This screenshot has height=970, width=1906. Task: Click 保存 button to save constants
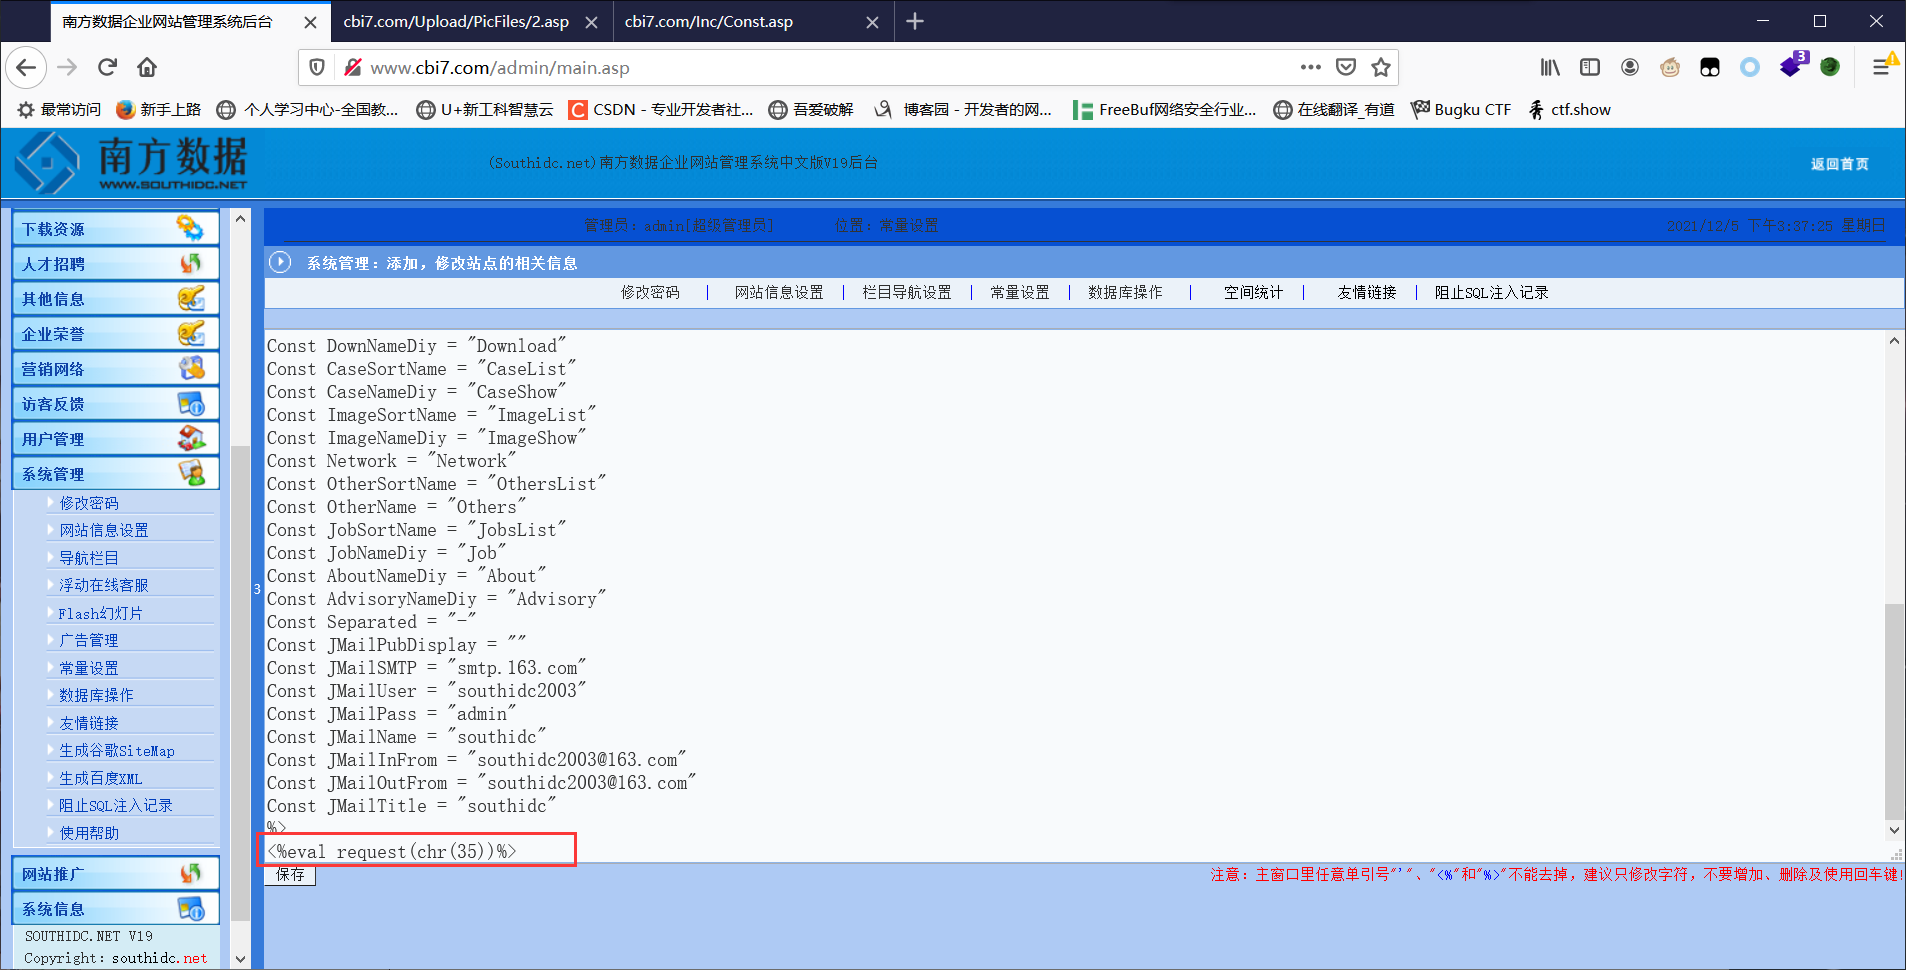(x=290, y=875)
